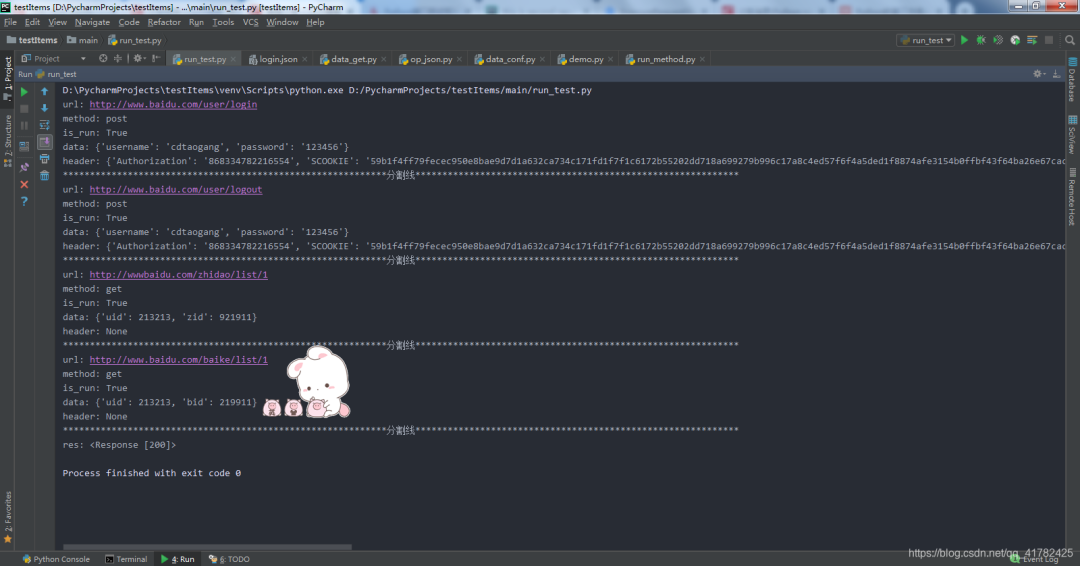Open the Tools menu

(x=223, y=22)
